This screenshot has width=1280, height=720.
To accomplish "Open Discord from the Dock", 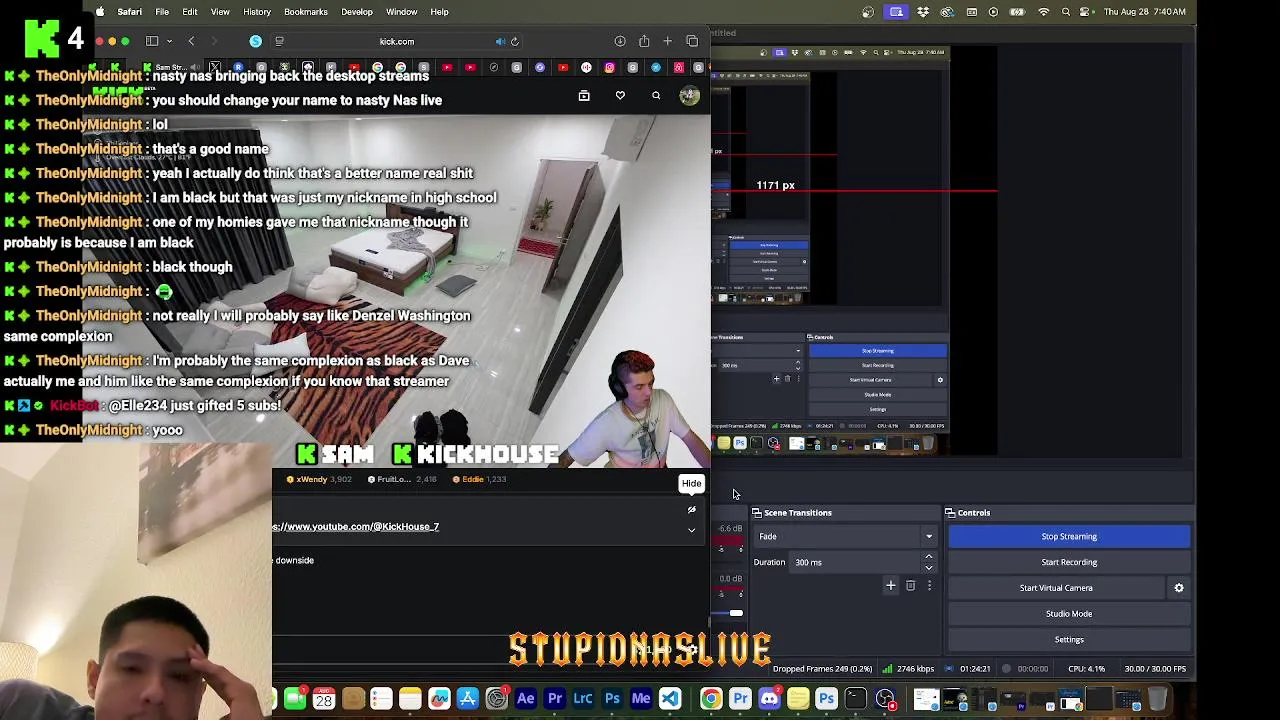I will (769, 699).
